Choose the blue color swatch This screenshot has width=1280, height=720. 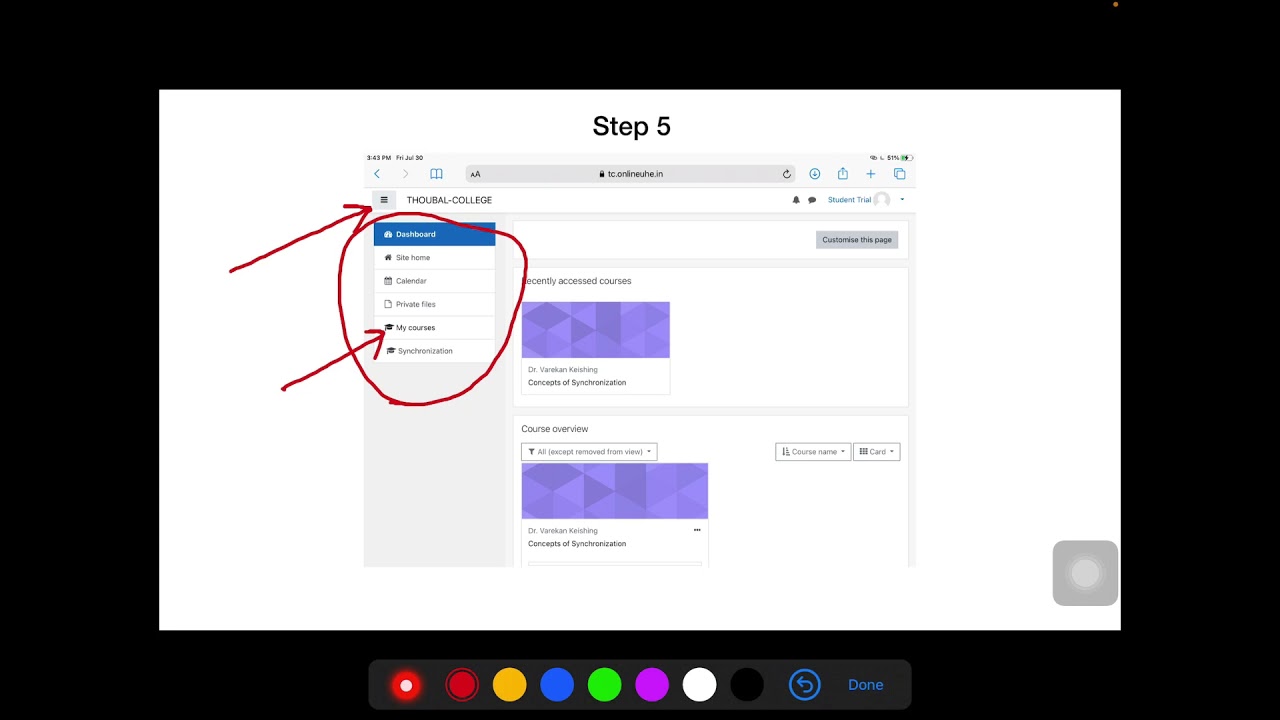(x=557, y=685)
